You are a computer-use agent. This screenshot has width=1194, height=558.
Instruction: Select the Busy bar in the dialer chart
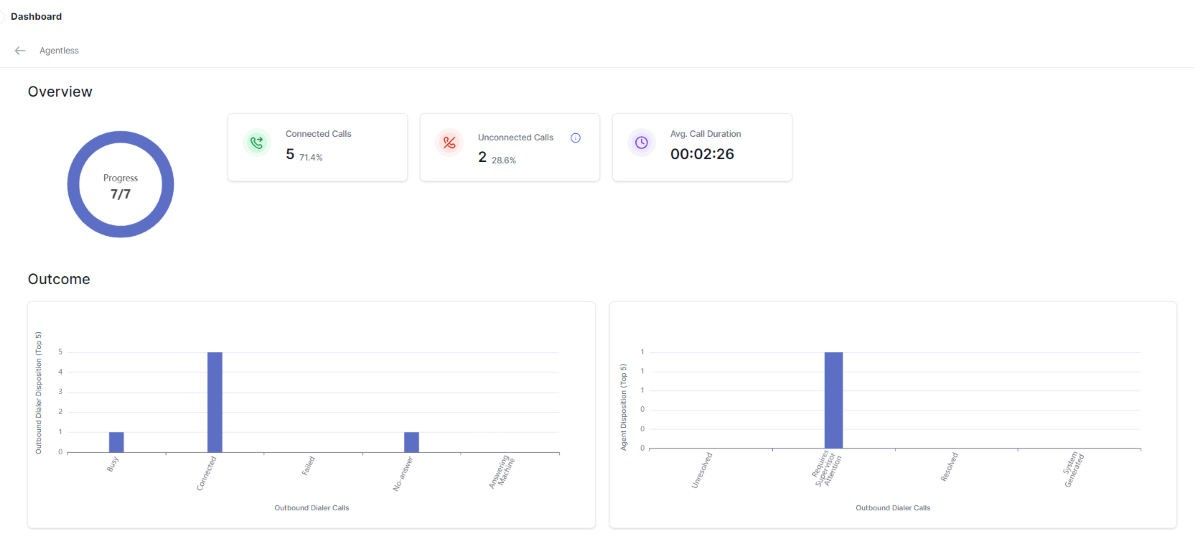tap(116, 442)
